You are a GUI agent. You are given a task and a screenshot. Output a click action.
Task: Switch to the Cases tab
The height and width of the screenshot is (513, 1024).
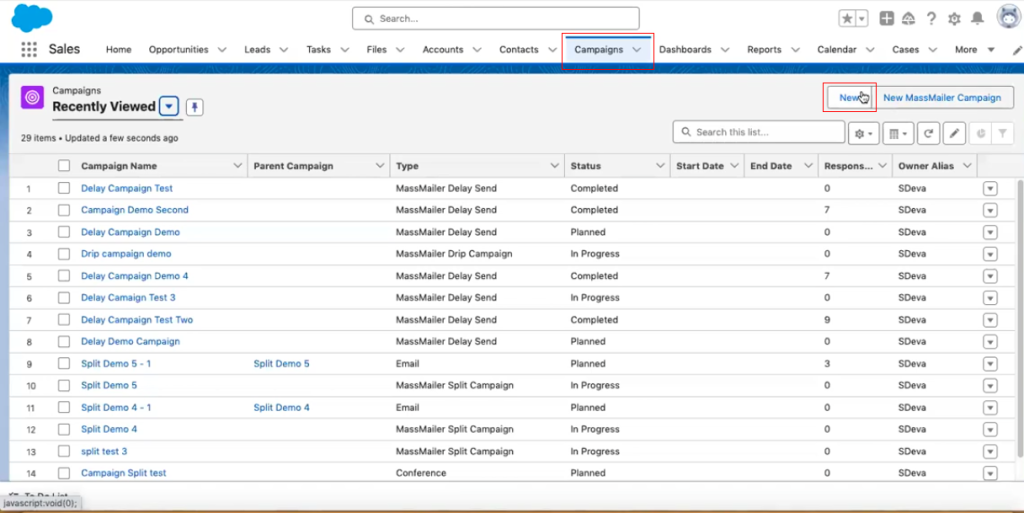coord(905,50)
